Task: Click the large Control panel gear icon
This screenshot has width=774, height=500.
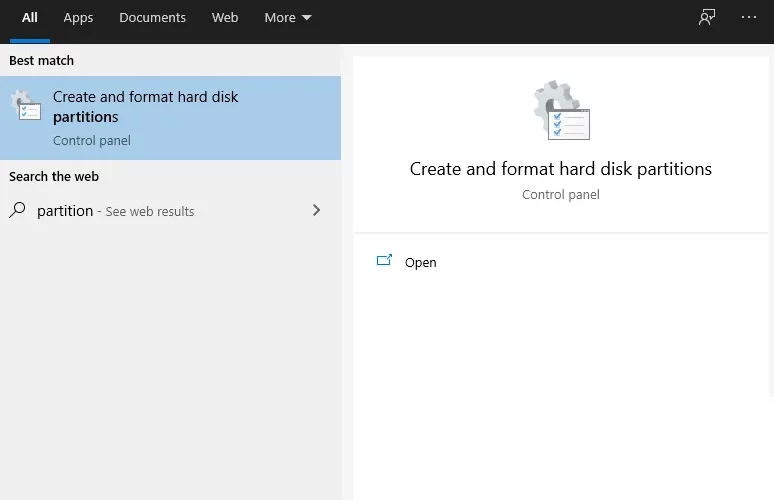Action: pyautogui.click(x=561, y=110)
